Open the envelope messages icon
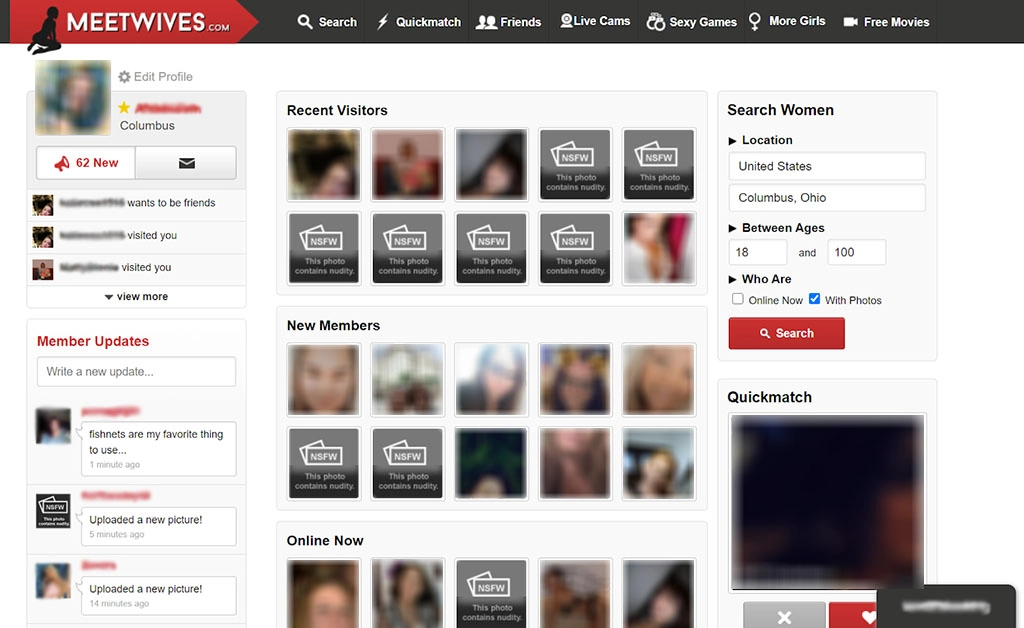 186,163
